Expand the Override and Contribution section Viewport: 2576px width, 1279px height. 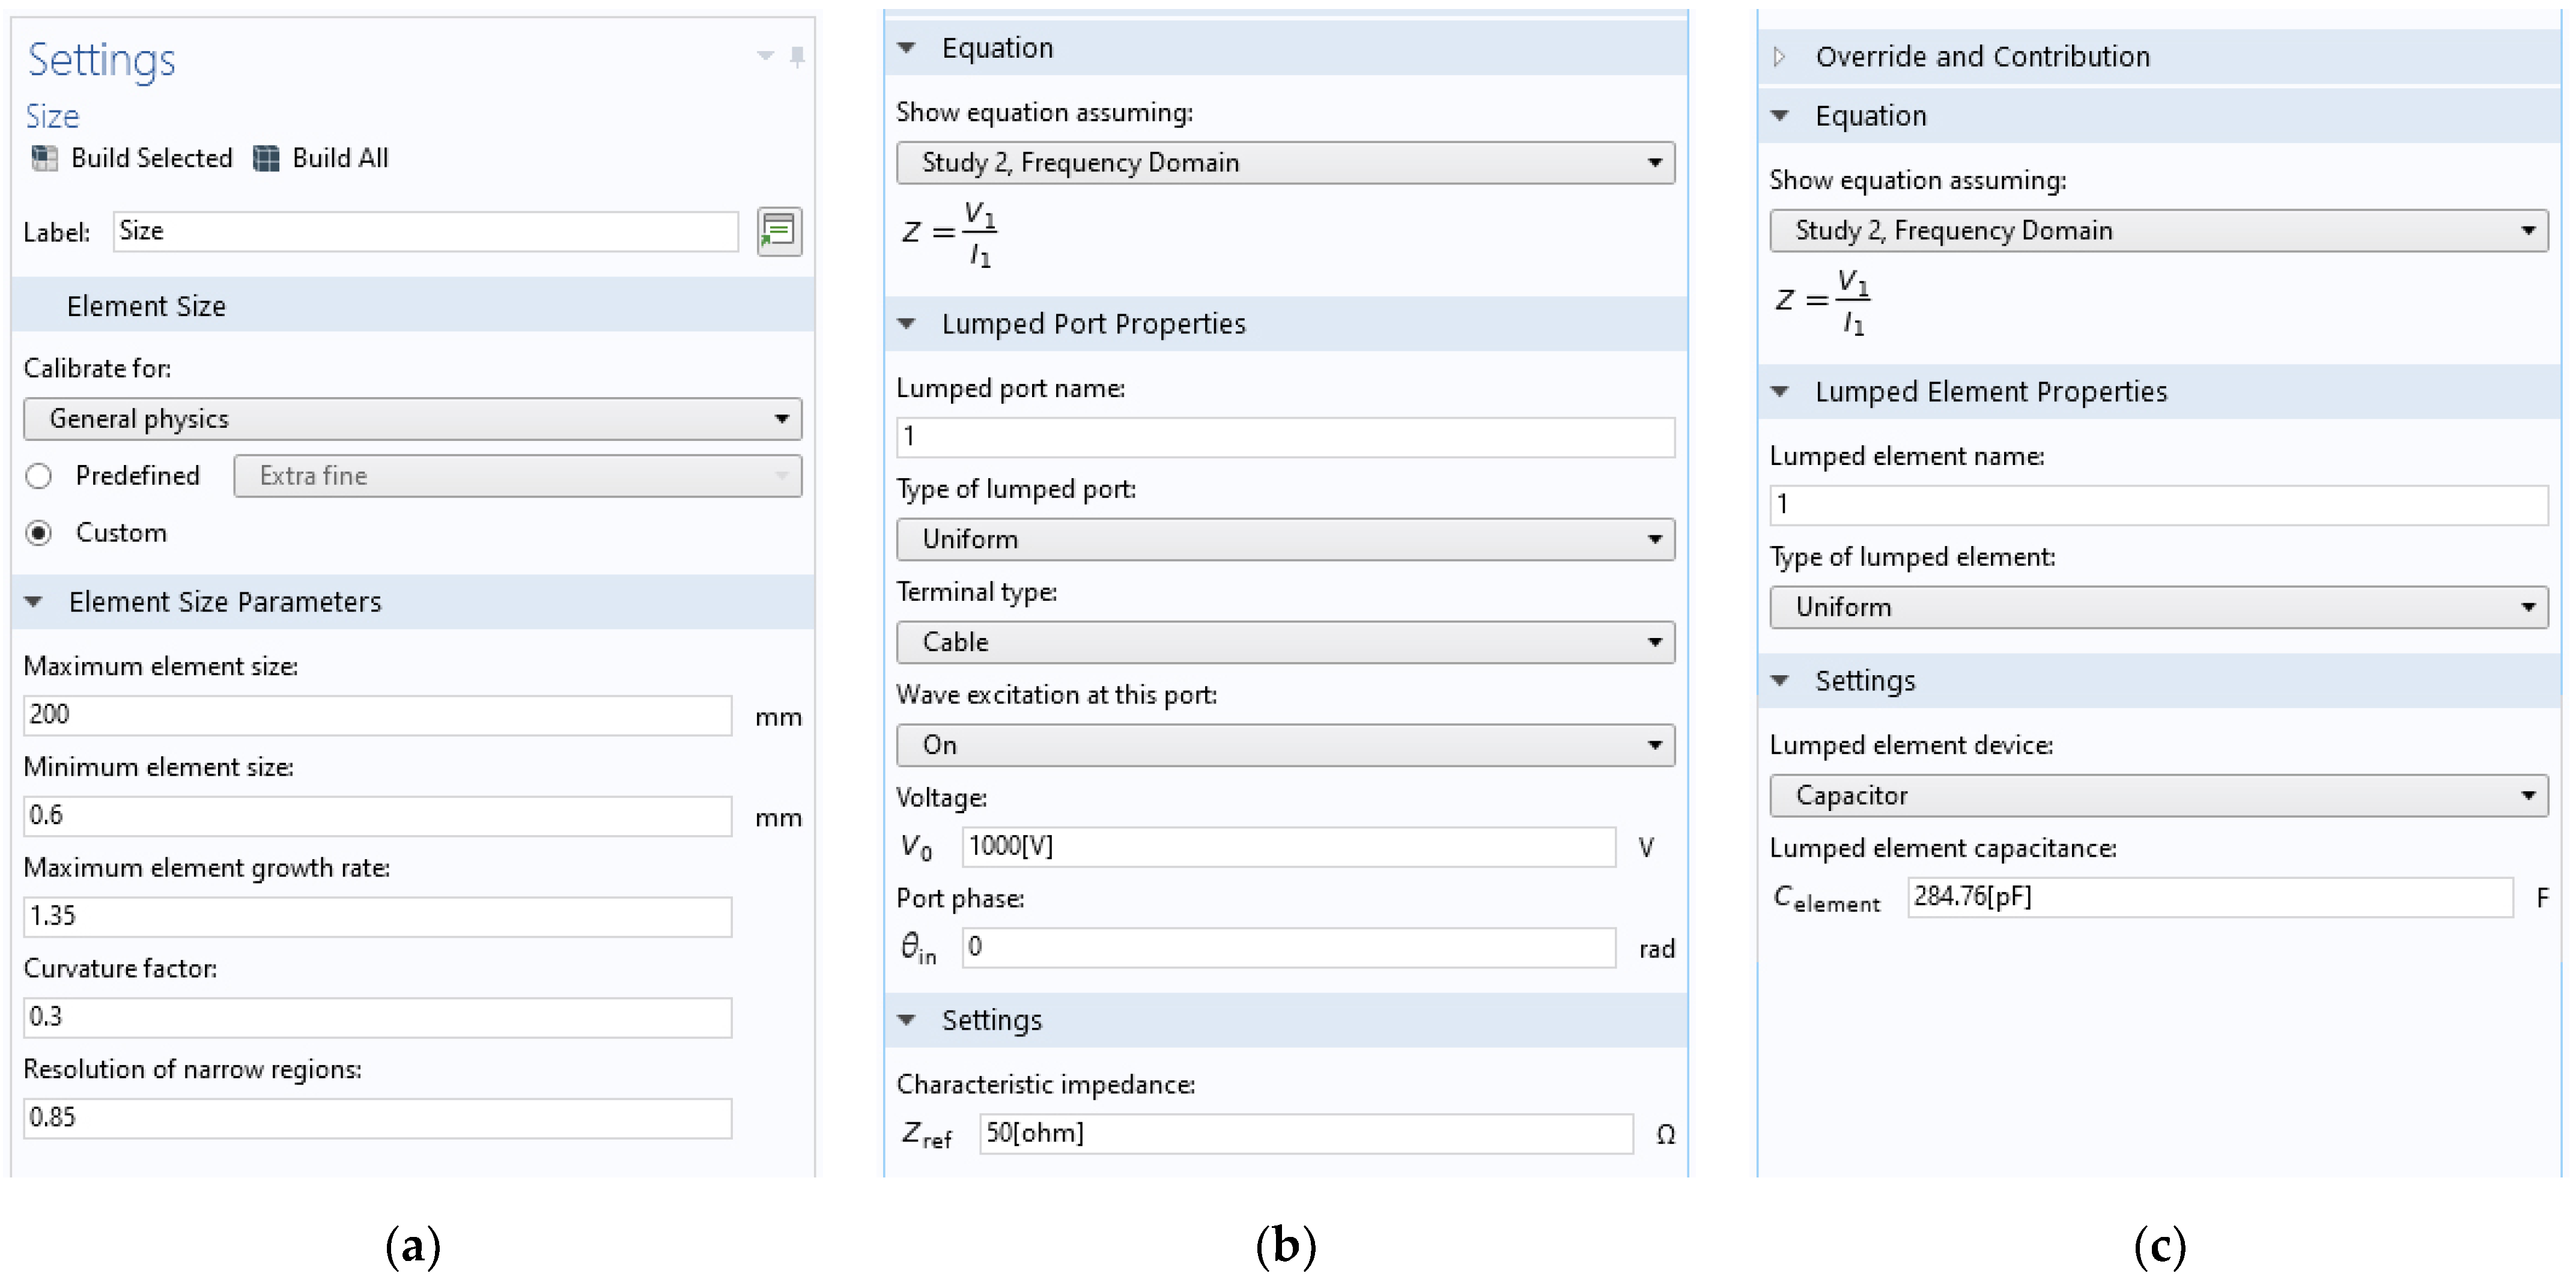pyautogui.click(x=1780, y=57)
